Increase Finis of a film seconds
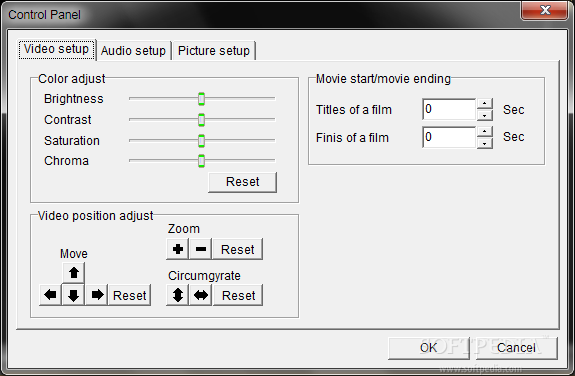The width and height of the screenshot is (575, 376). click(485, 132)
